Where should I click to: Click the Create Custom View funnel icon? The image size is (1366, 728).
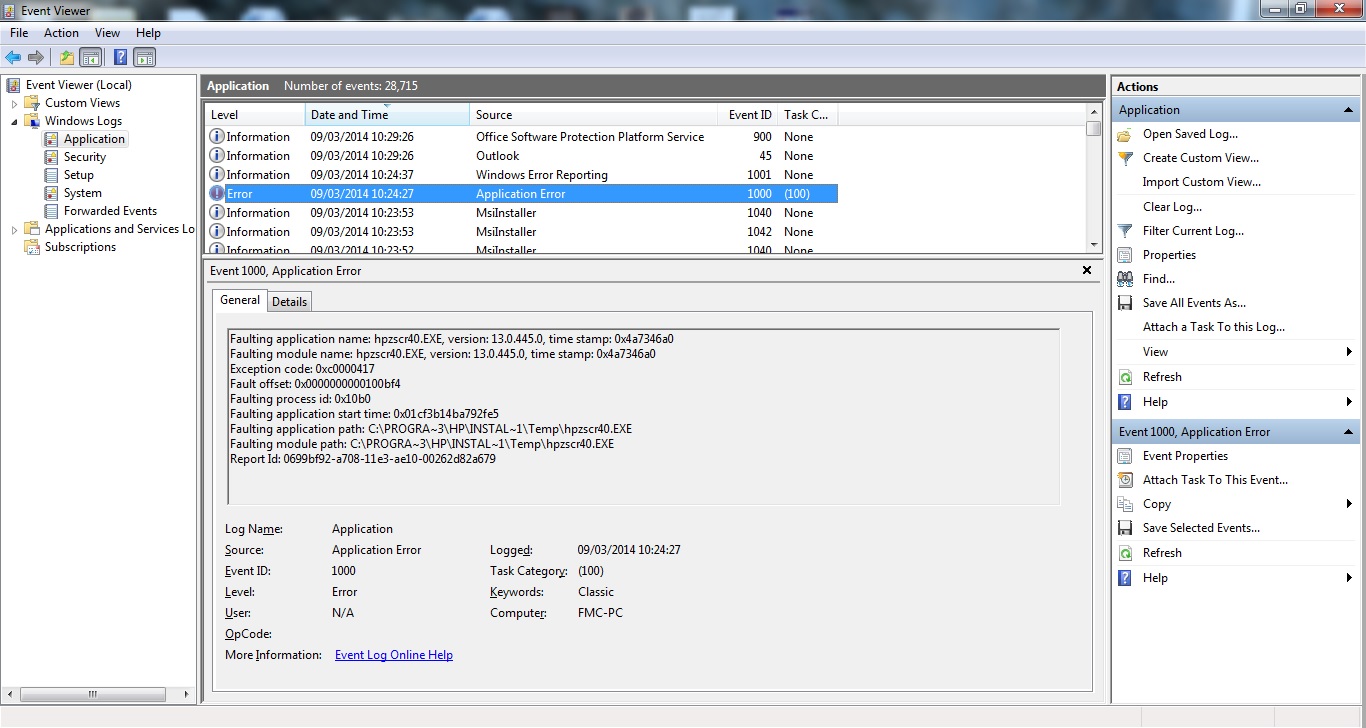click(1125, 158)
